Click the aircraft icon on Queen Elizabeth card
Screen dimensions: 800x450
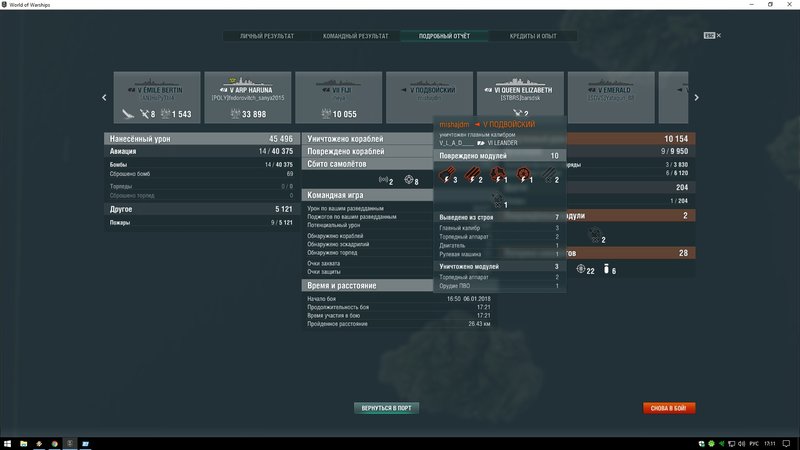tap(517, 113)
